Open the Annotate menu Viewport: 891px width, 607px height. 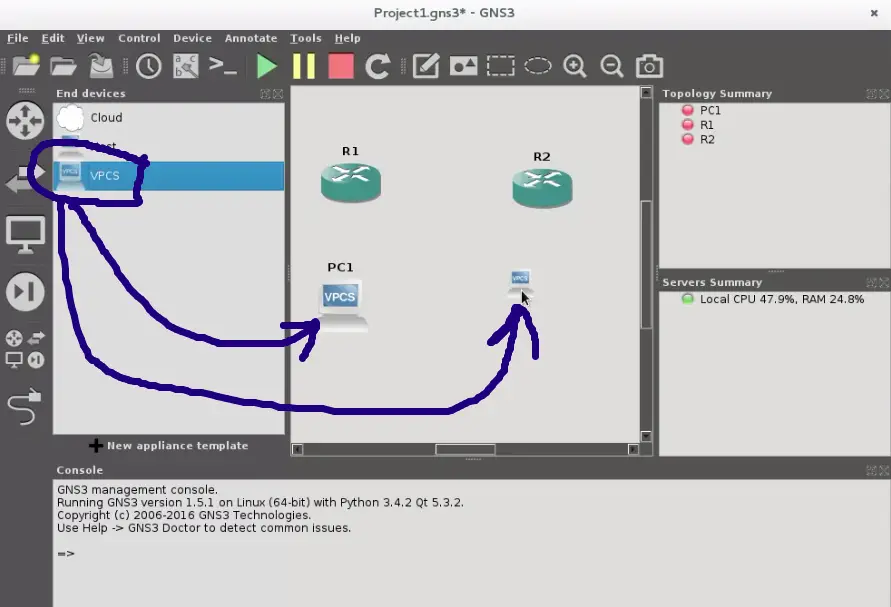251,38
